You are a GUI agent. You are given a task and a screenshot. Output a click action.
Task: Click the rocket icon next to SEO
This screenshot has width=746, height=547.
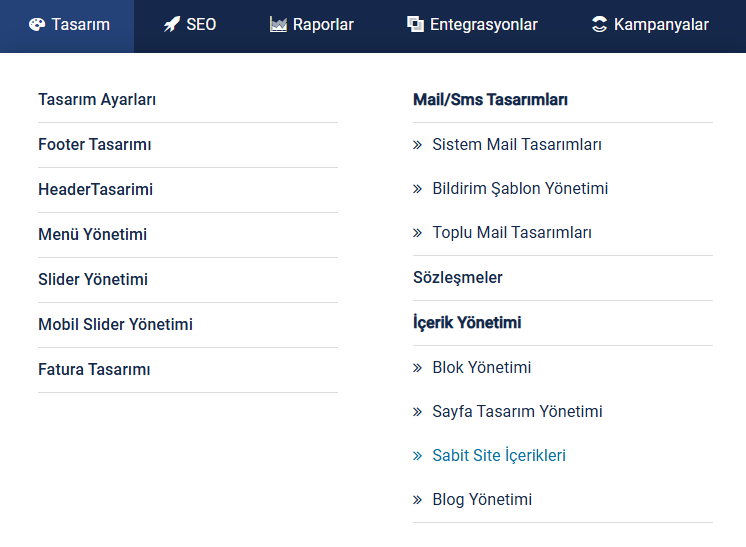[x=172, y=24]
